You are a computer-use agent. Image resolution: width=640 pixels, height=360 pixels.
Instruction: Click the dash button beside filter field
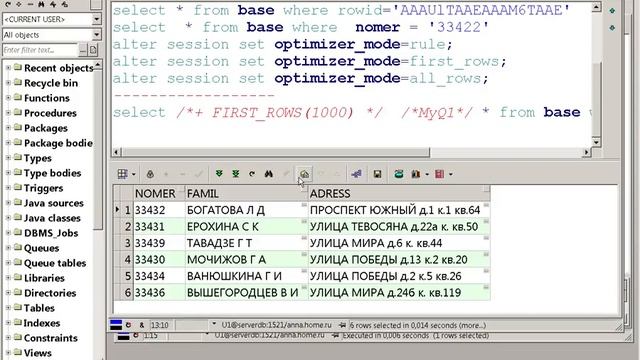[x=83, y=50]
